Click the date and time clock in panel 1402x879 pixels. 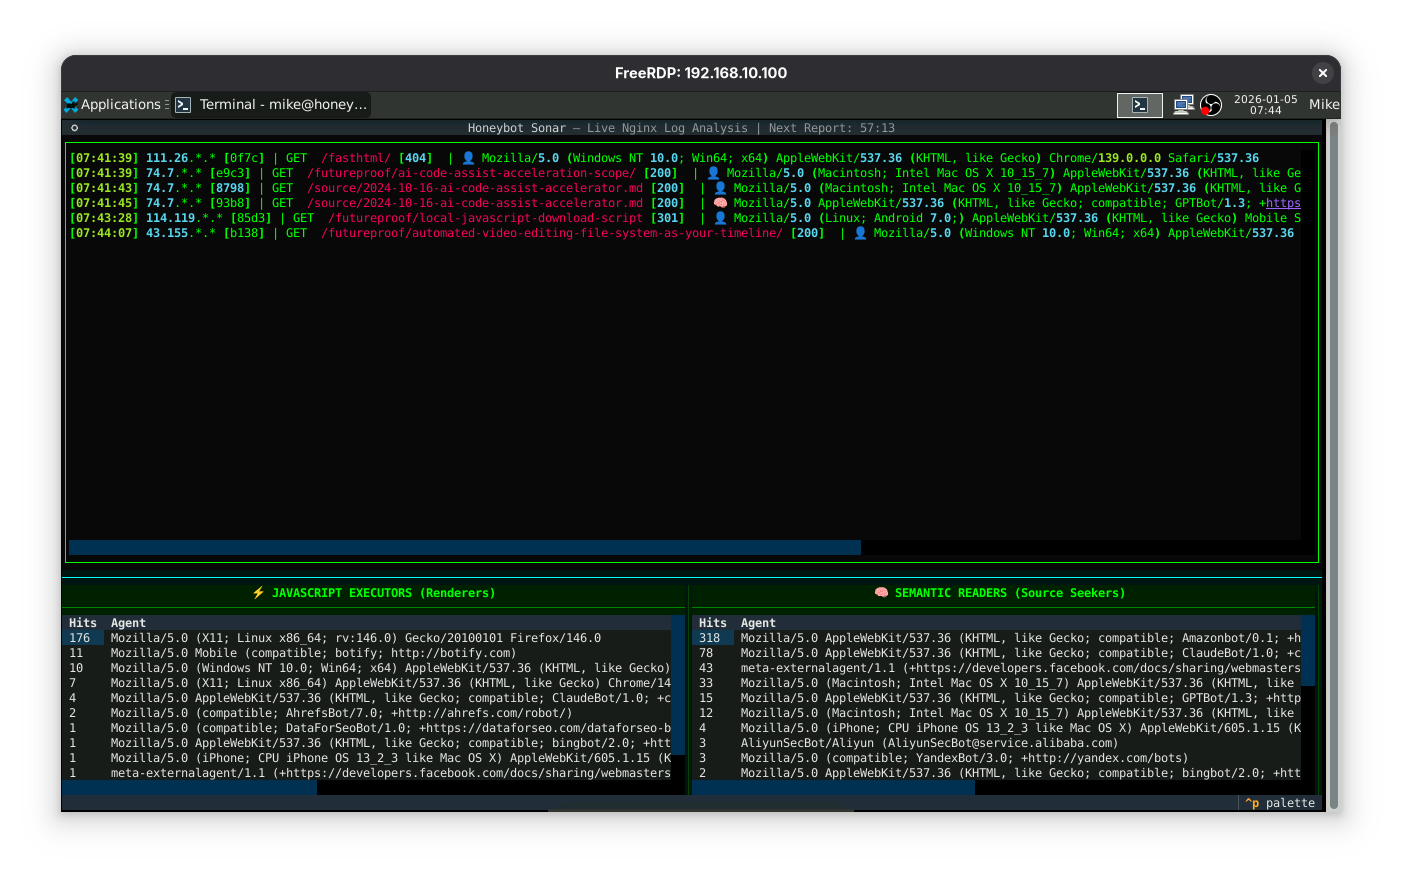point(1265,105)
